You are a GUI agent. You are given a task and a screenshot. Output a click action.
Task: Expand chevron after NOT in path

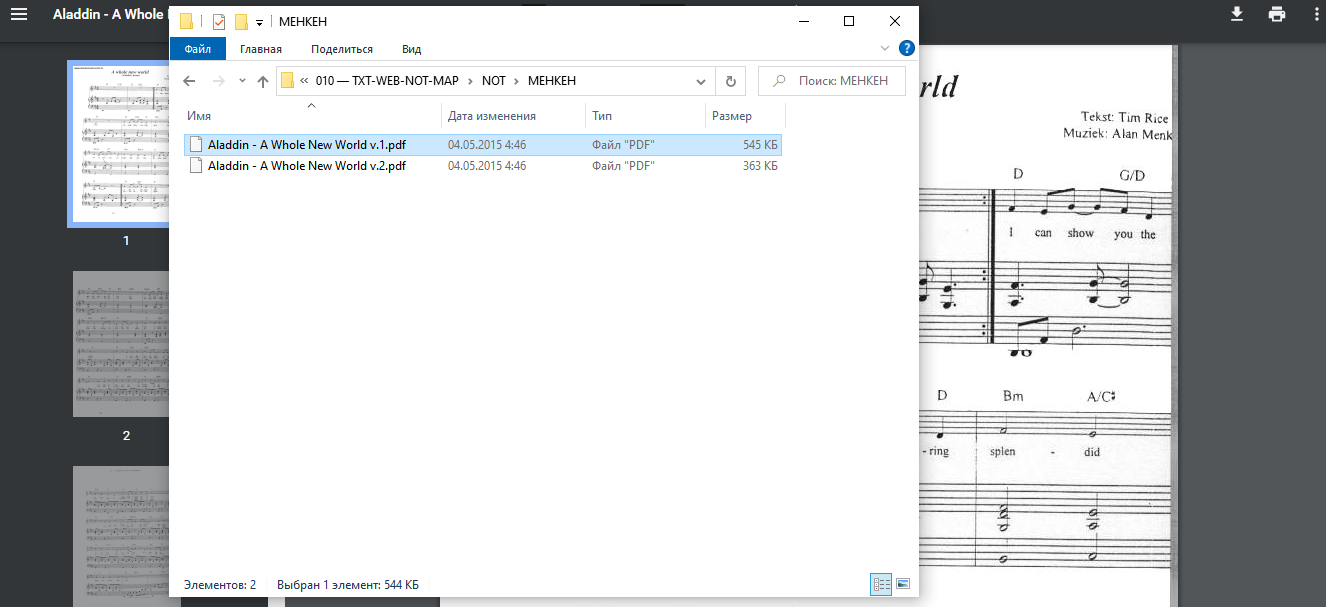point(517,81)
